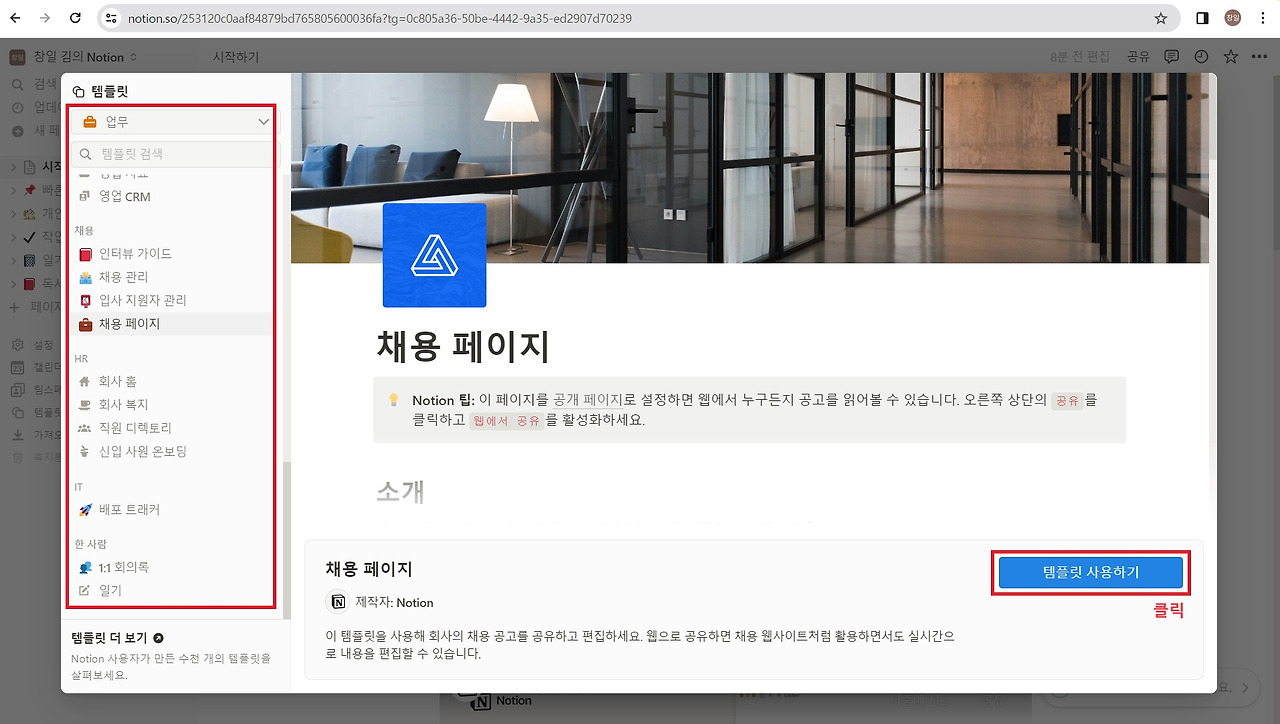Click 공유 in Notion top bar
The width and height of the screenshot is (1280, 724).
(x=1138, y=57)
